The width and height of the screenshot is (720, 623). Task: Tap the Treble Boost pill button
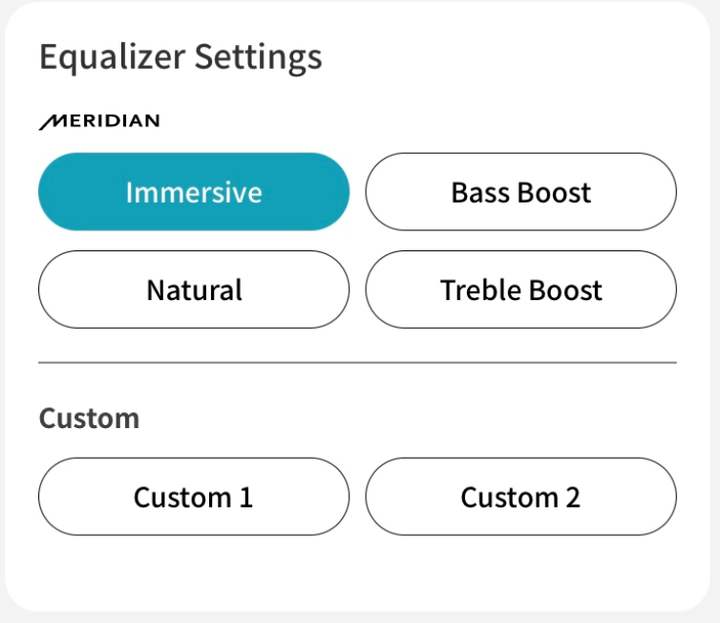pos(521,289)
